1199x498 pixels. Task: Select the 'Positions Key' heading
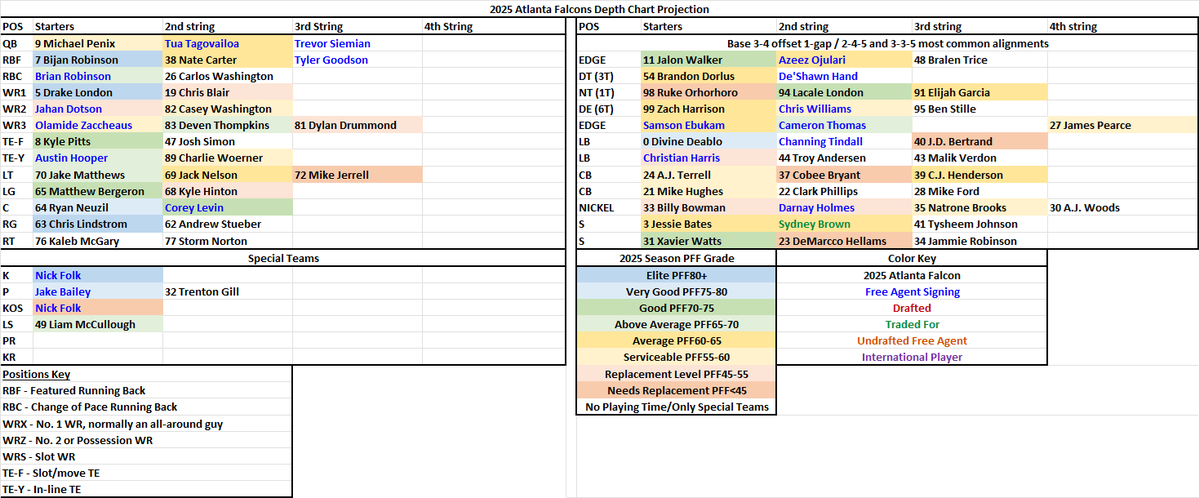click(37, 374)
